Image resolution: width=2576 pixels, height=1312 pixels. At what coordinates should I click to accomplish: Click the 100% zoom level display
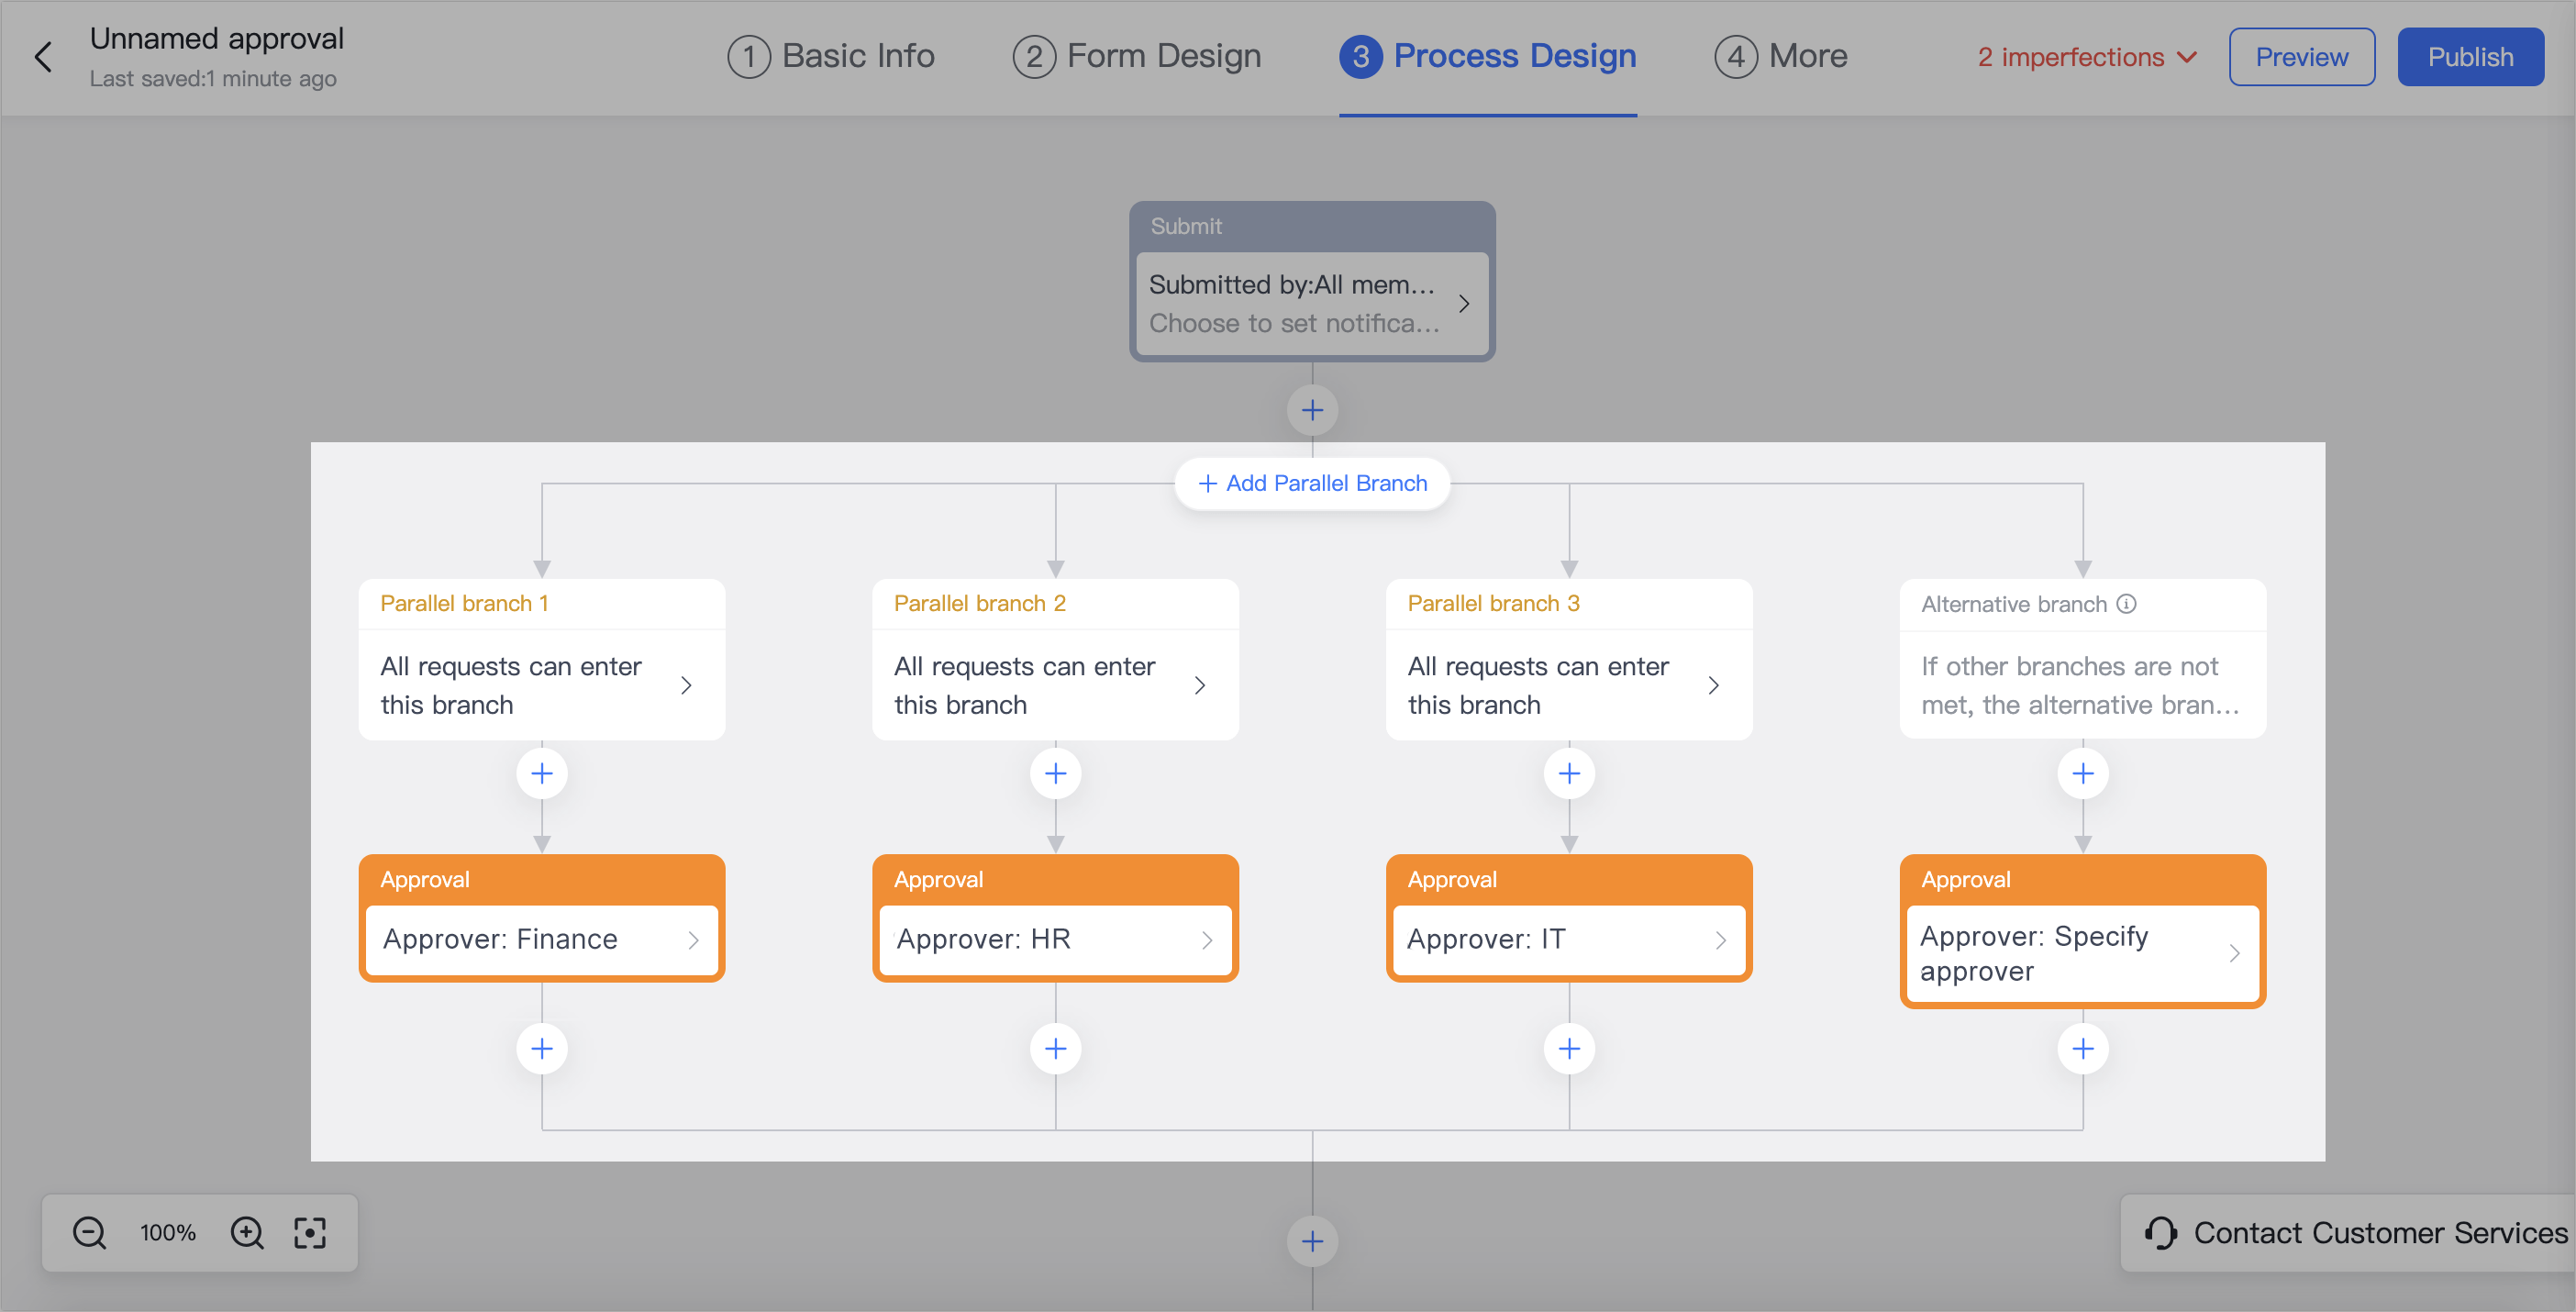pos(167,1232)
